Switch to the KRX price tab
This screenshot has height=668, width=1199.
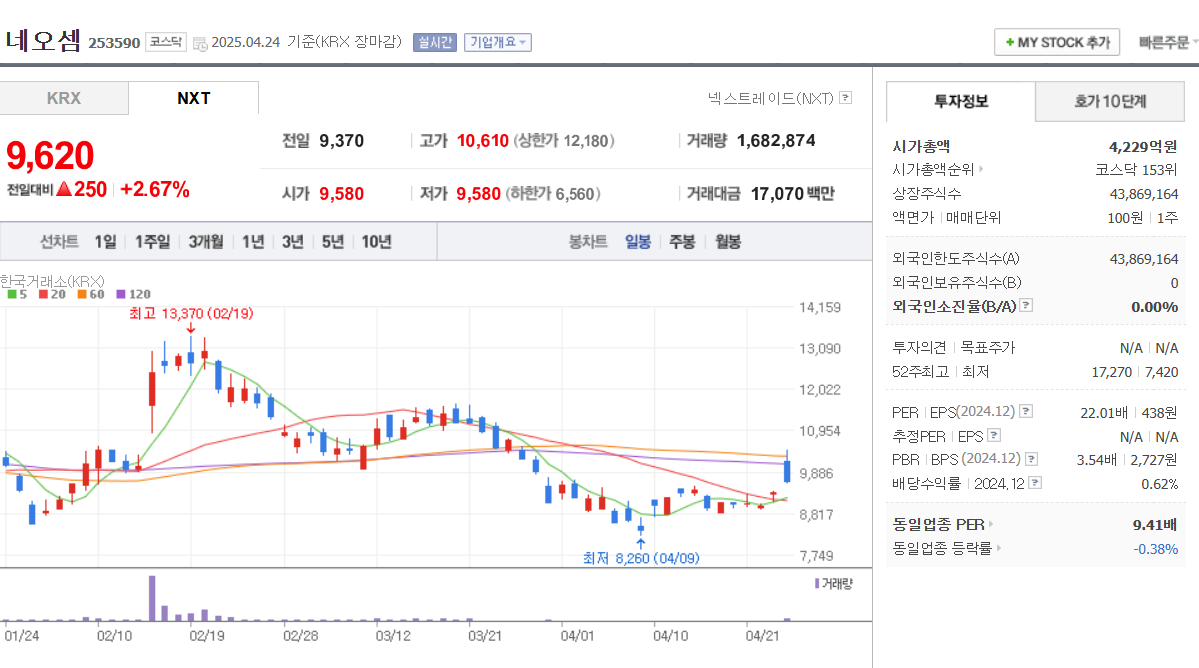coord(63,97)
